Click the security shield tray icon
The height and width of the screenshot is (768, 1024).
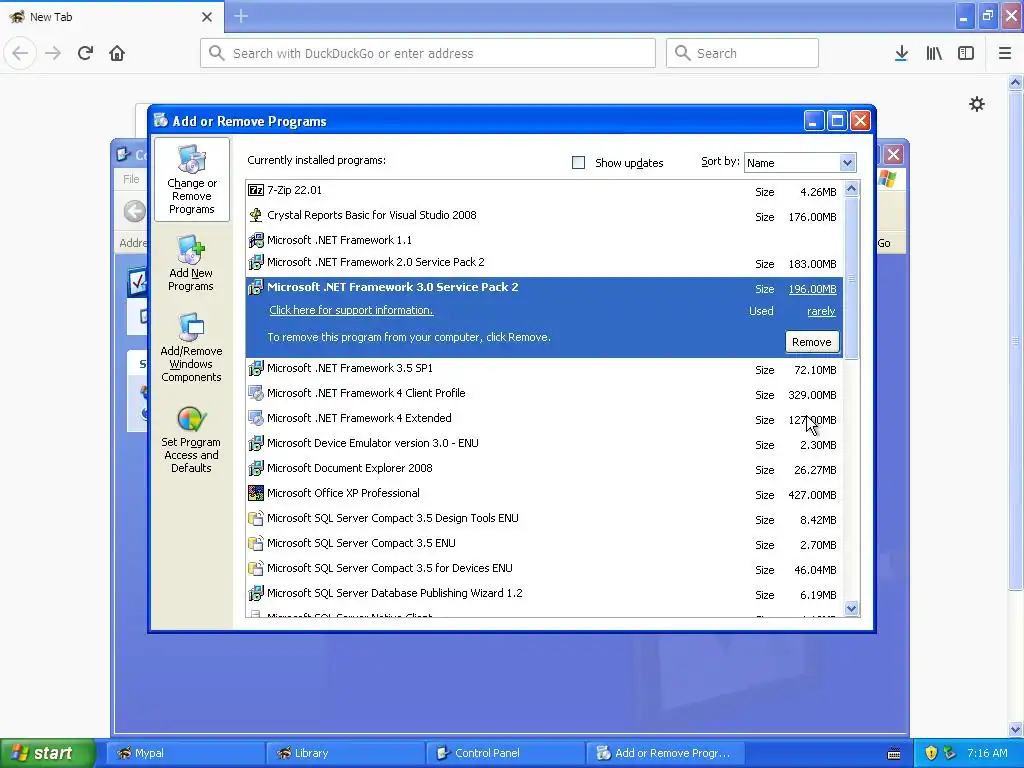pyautogui.click(x=931, y=753)
